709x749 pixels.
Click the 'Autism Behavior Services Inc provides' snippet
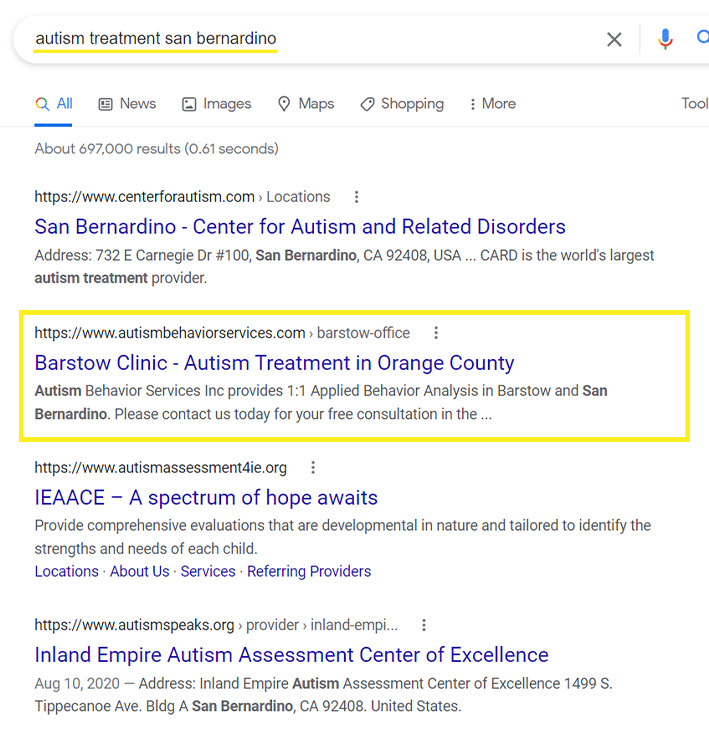point(321,402)
